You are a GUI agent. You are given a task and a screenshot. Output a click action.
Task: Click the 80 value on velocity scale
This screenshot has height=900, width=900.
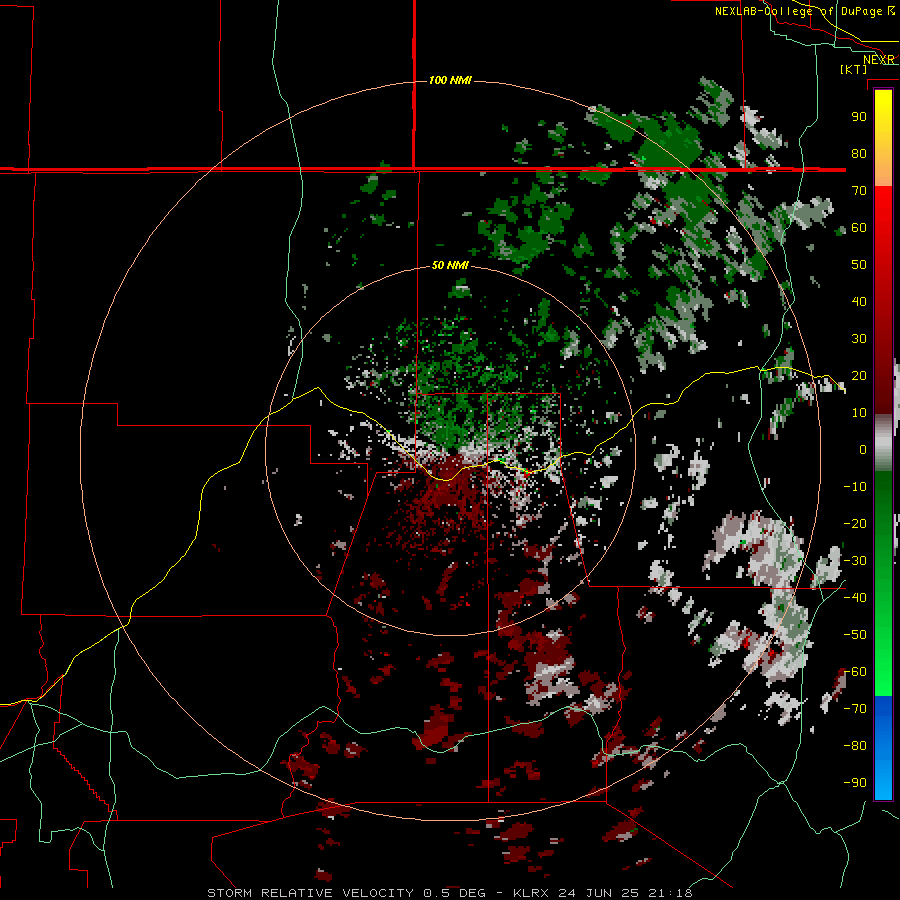(859, 153)
